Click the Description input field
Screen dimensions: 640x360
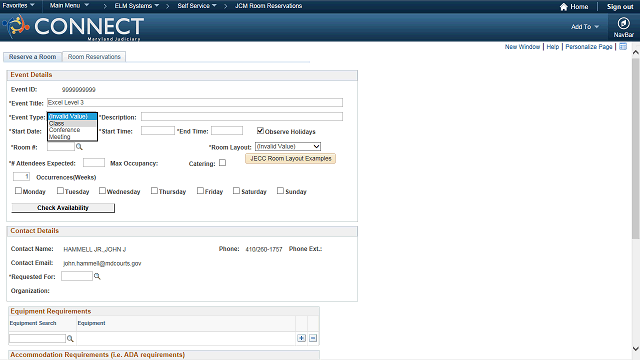coord(242,117)
